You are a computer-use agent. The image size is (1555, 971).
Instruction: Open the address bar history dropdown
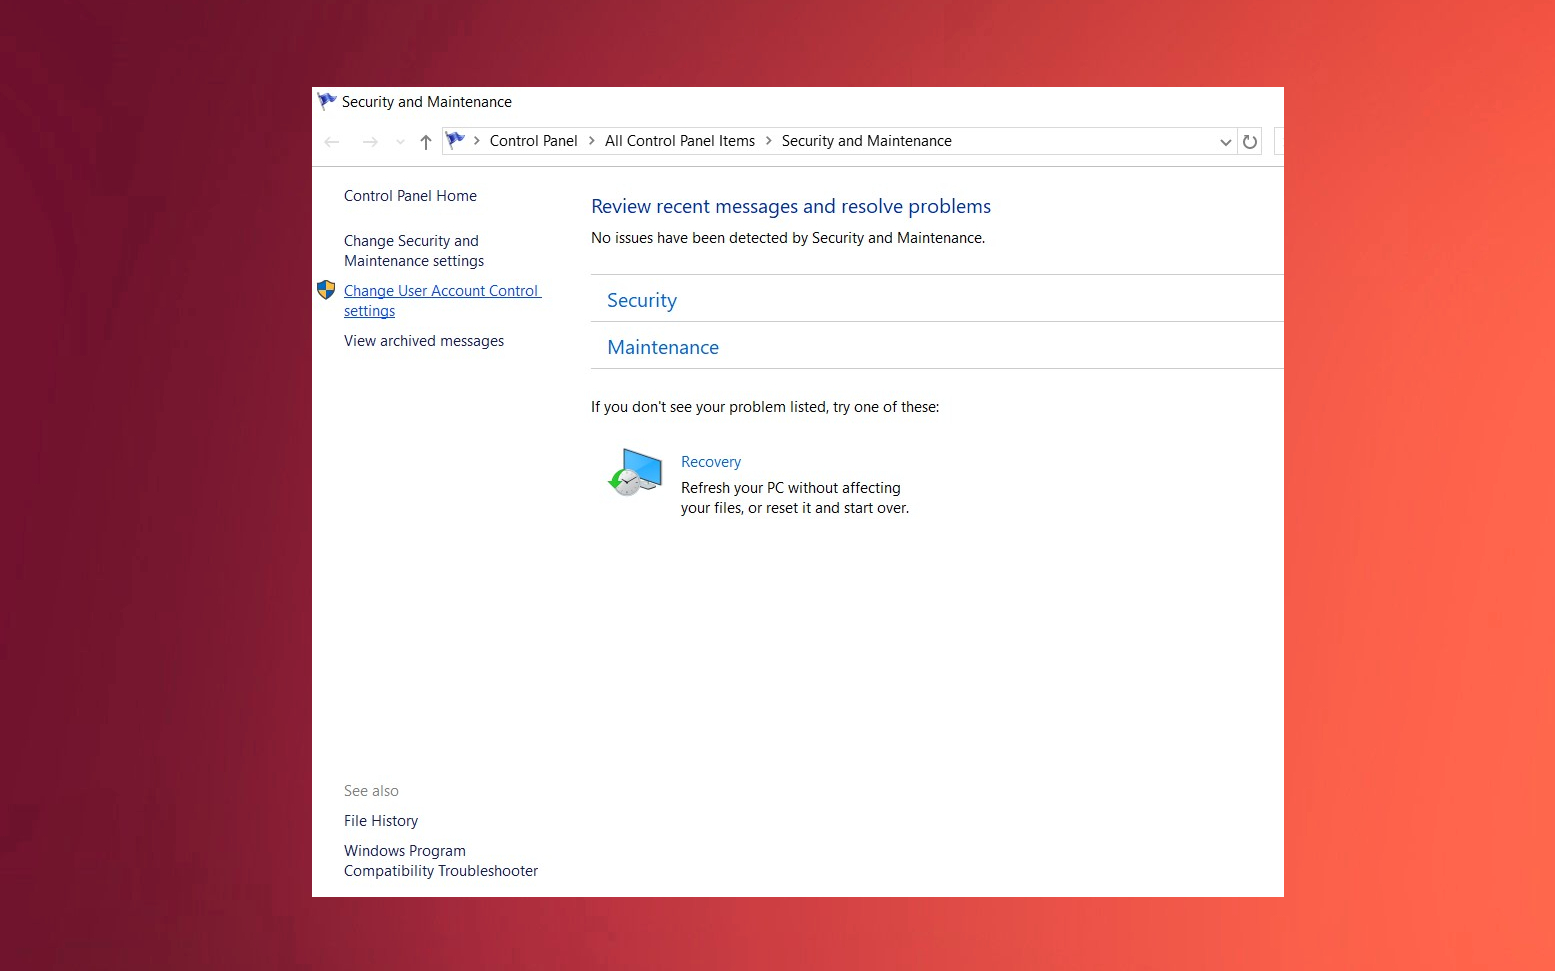(1225, 142)
